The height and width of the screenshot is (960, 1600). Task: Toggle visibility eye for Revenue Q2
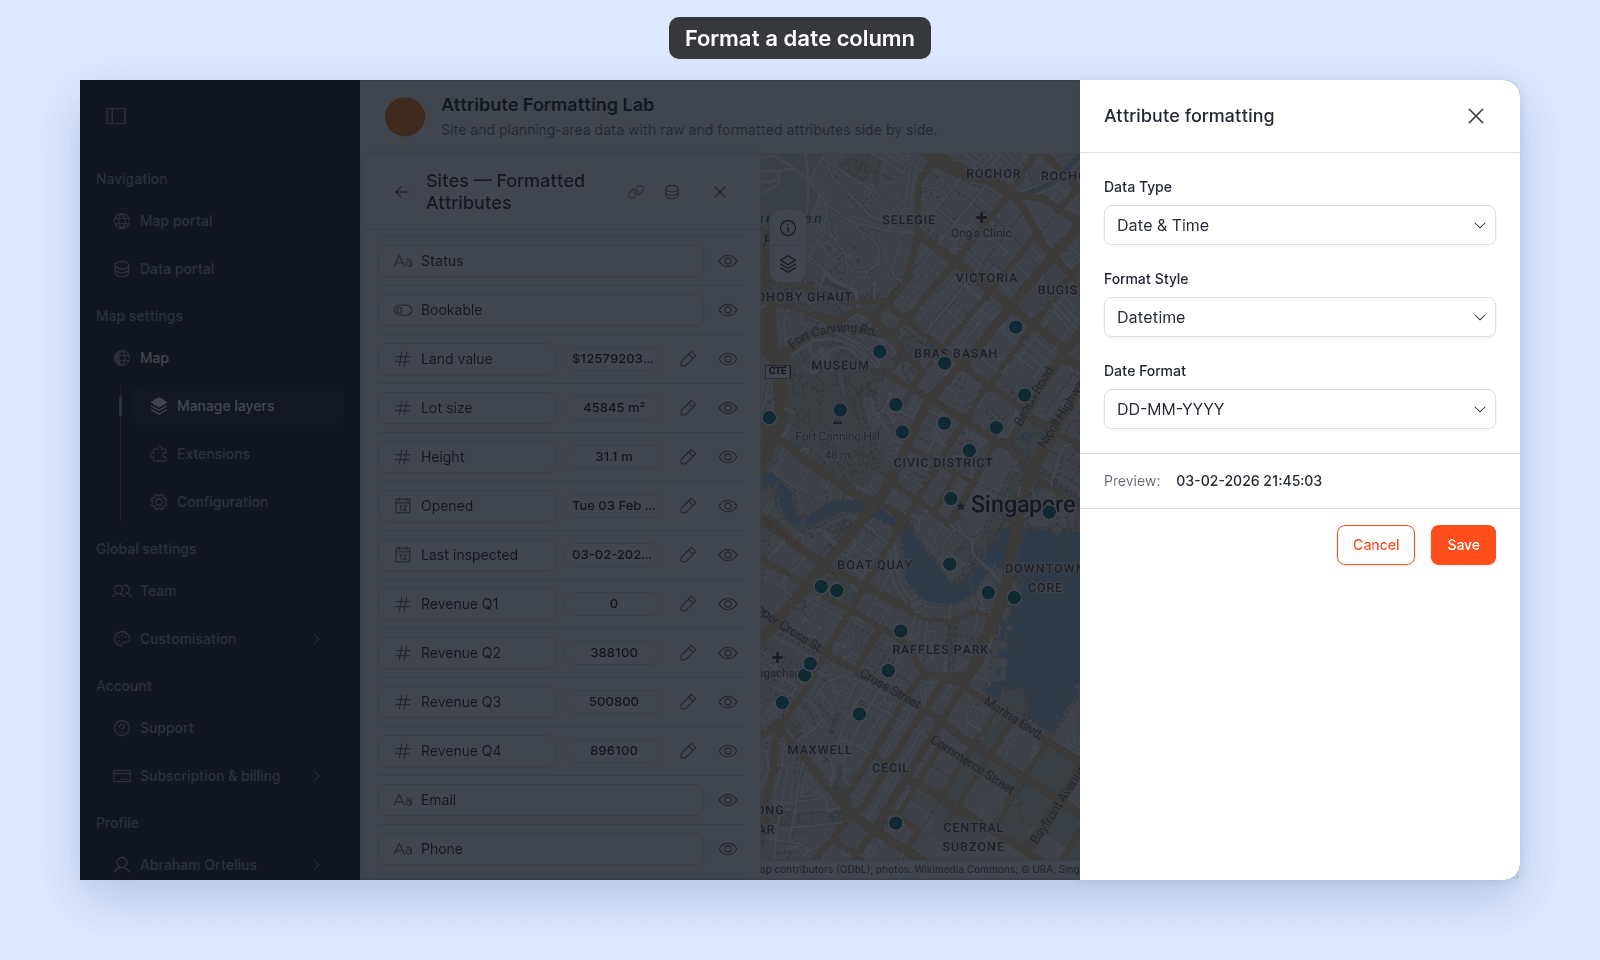[x=728, y=653]
